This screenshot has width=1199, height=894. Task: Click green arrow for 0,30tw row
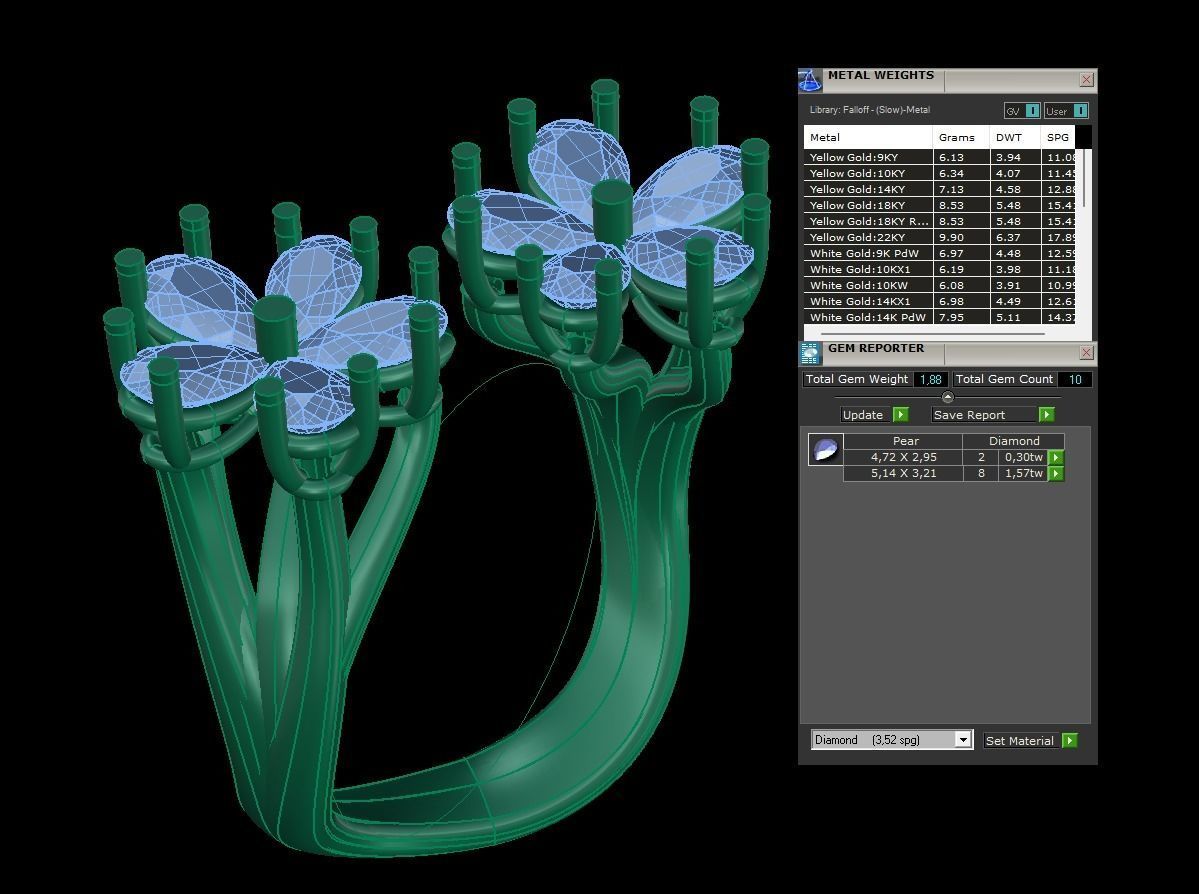pos(1055,457)
